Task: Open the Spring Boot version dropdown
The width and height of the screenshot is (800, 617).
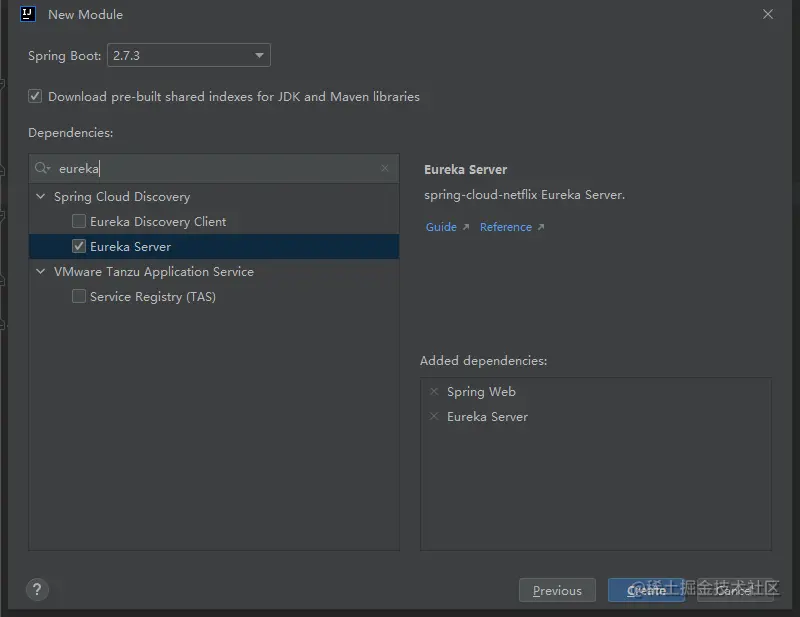Action: click(x=189, y=55)
